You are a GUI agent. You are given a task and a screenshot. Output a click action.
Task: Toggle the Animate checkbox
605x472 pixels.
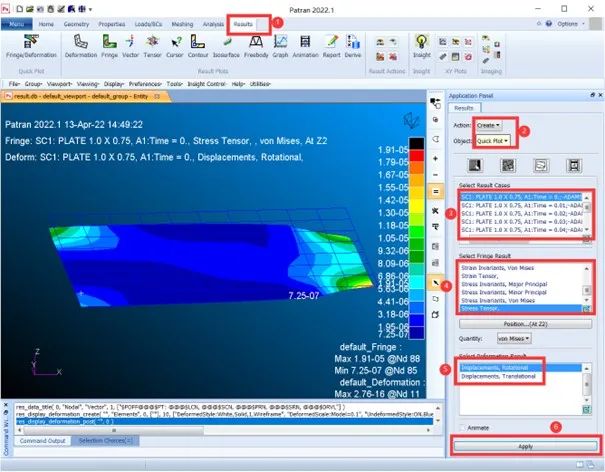462,428
